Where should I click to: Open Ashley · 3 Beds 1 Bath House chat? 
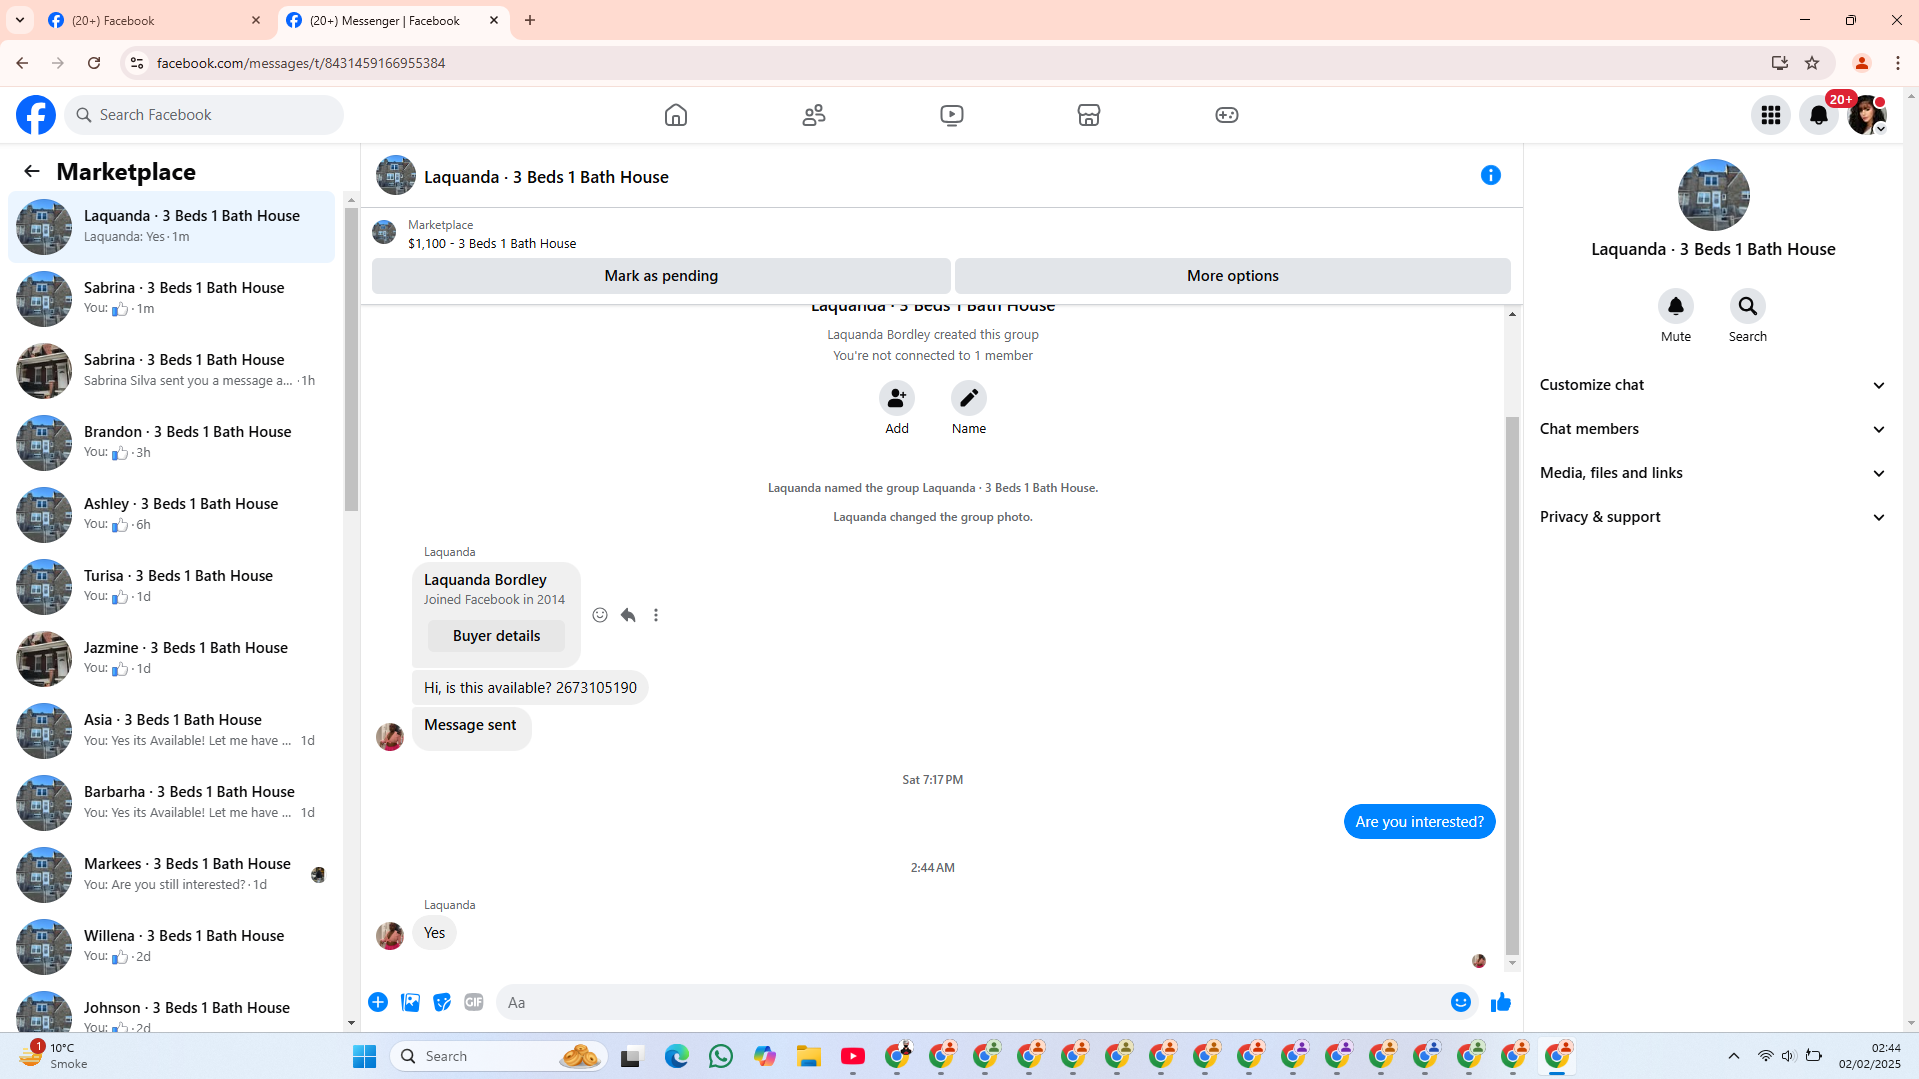172,515
